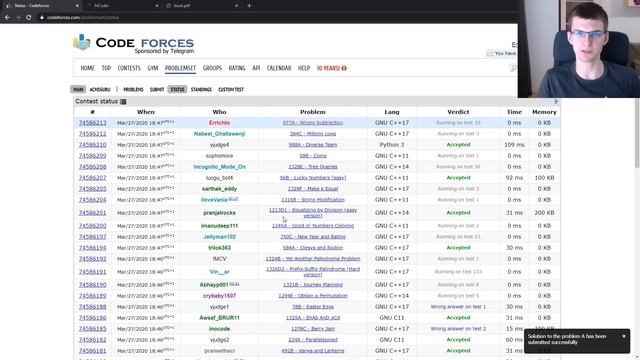The width and height of the screenshot is (640, 360).
Task: Open submission 74586188
Action: coord(93,307)
